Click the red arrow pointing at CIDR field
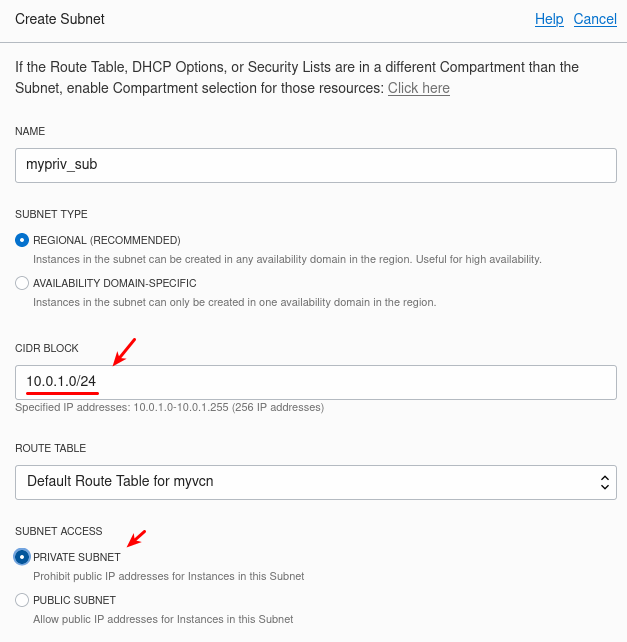 click(124, 352)
